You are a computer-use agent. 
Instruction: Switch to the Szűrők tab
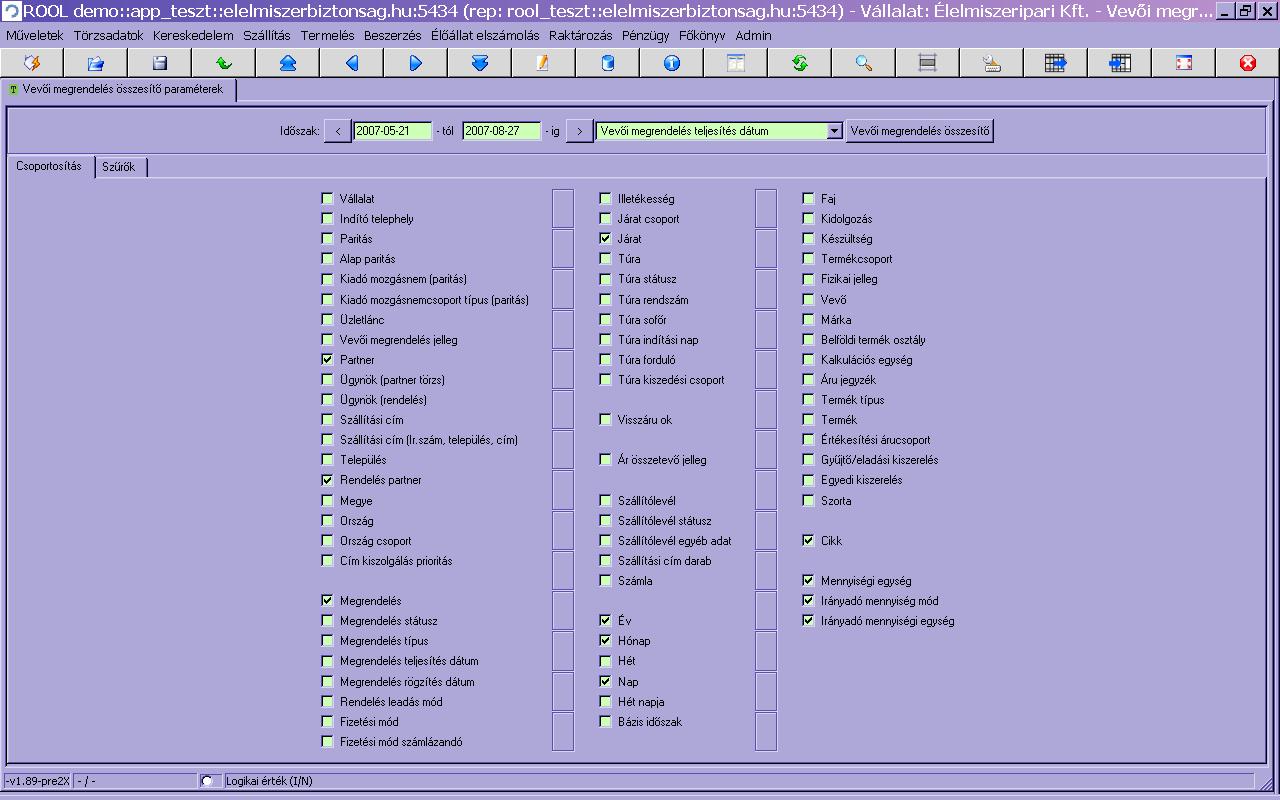pyautogui.click(x=119, y=167)
